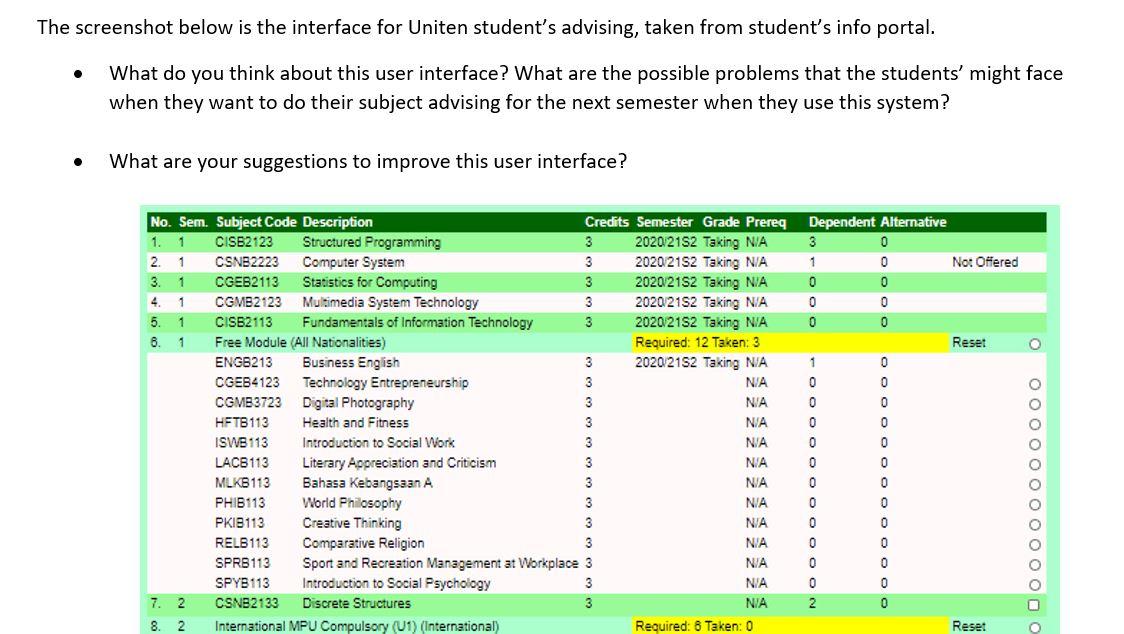Tick the Discrete Structures checkbox
Image resolution: width=1124 pixels, height=634 pixels.
point(1034,605)
